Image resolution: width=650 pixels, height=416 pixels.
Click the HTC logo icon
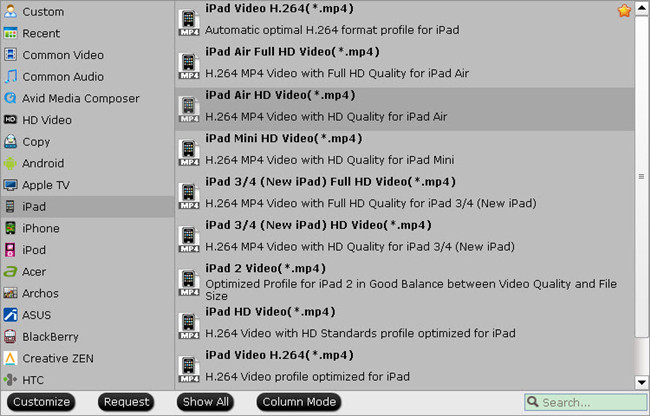(x=10, y=380)
